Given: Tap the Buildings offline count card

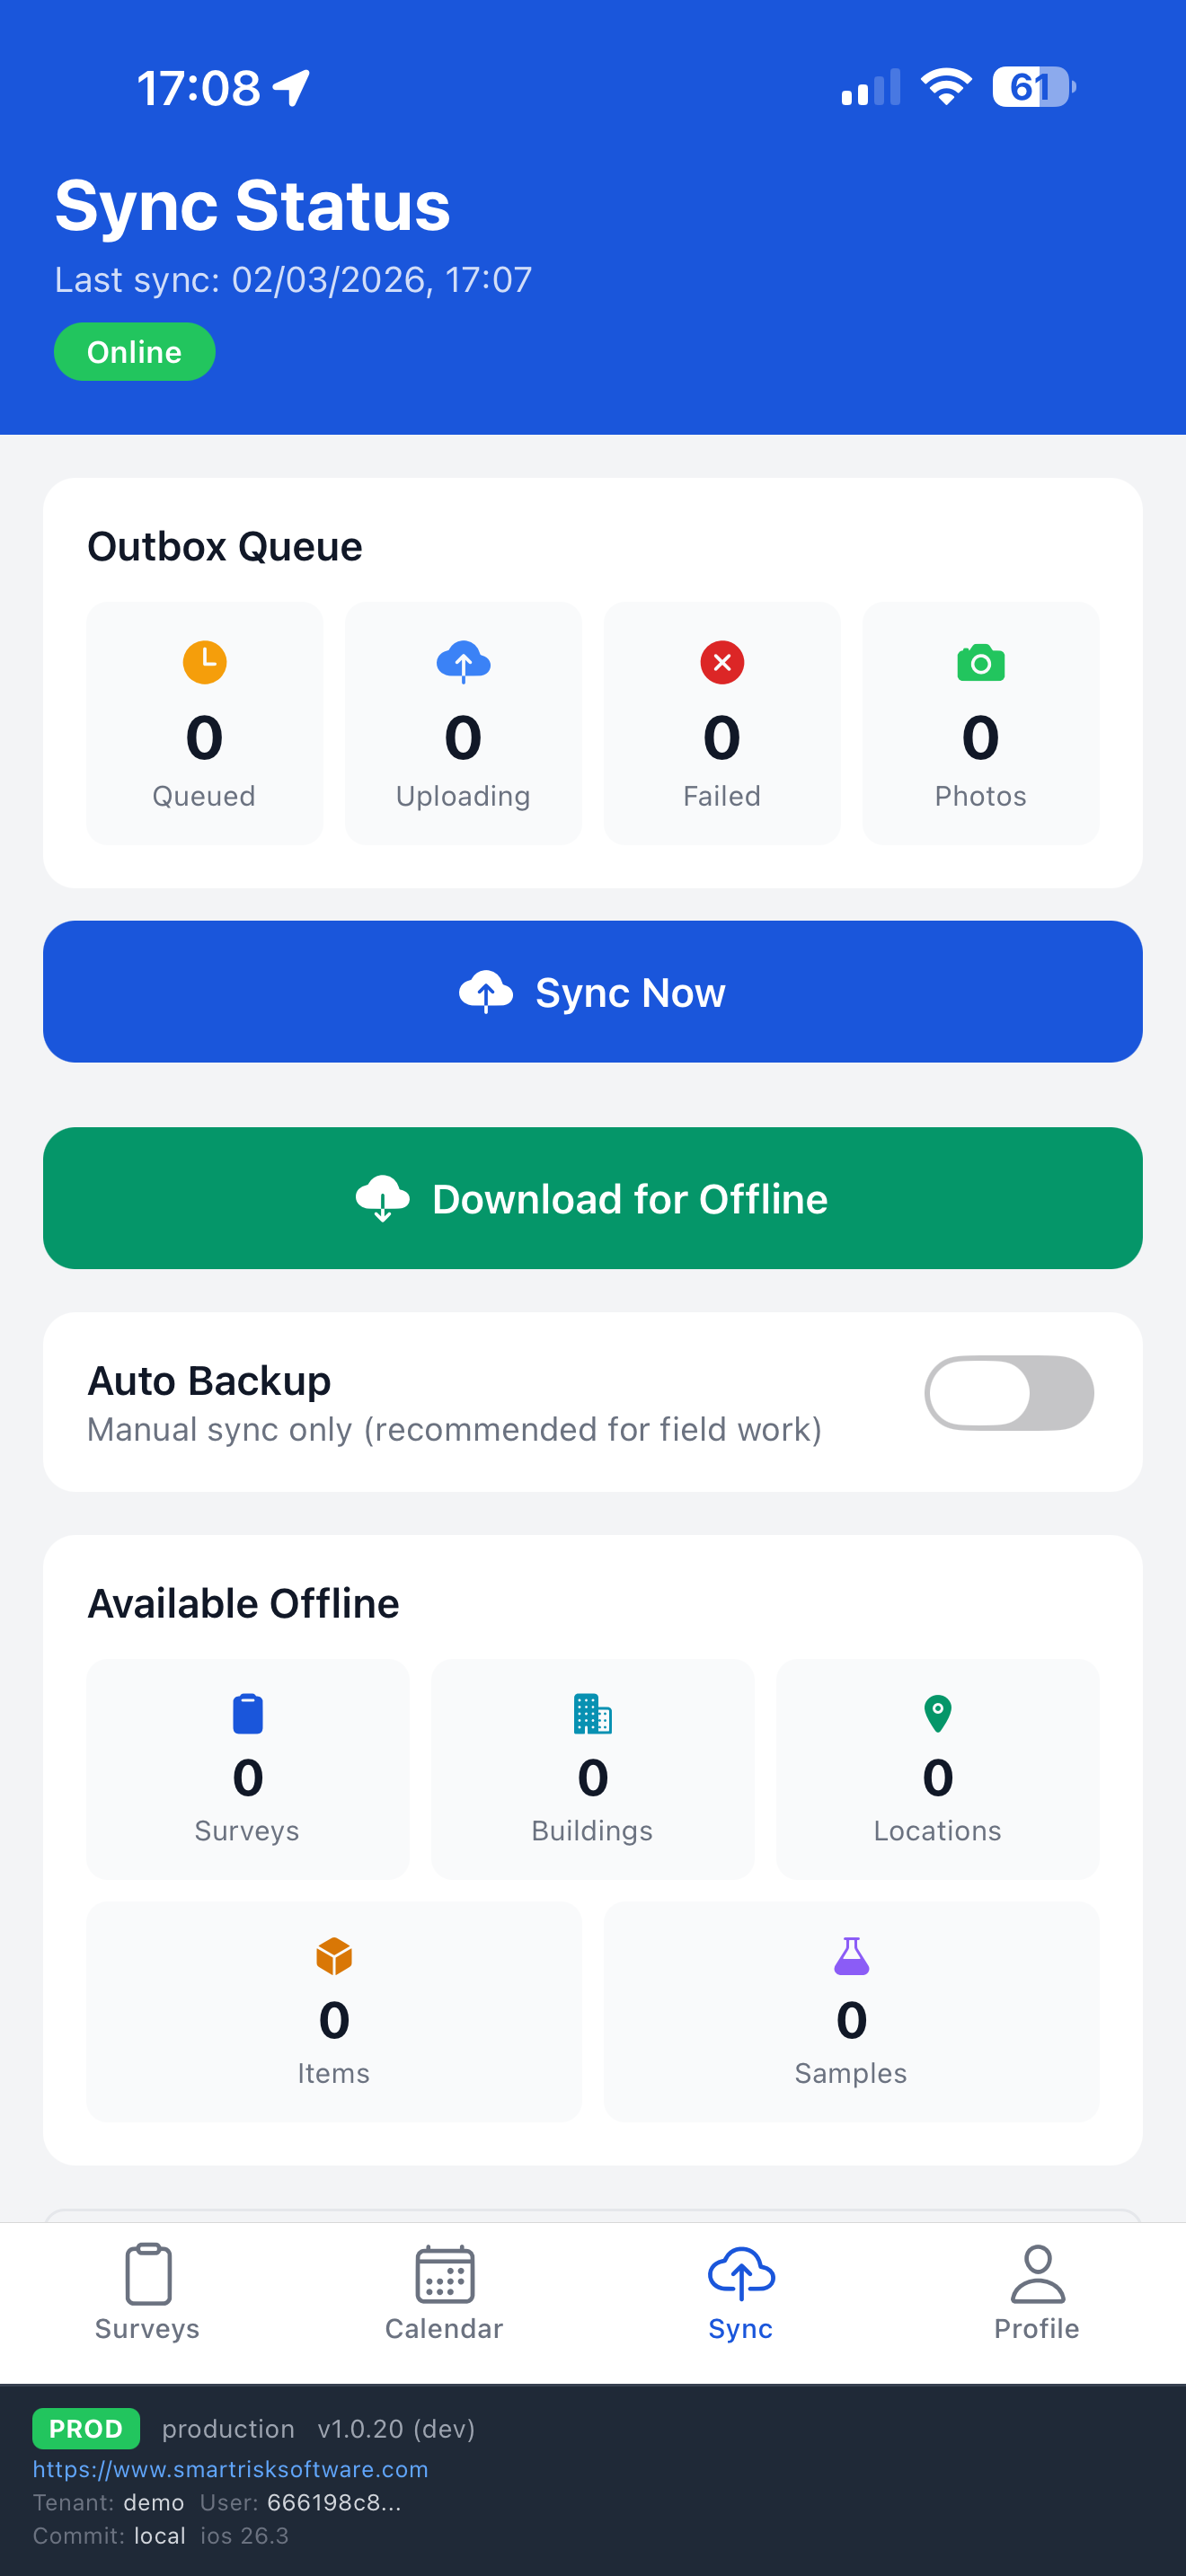Looking at the screenshot, I should pos(593,1769).
